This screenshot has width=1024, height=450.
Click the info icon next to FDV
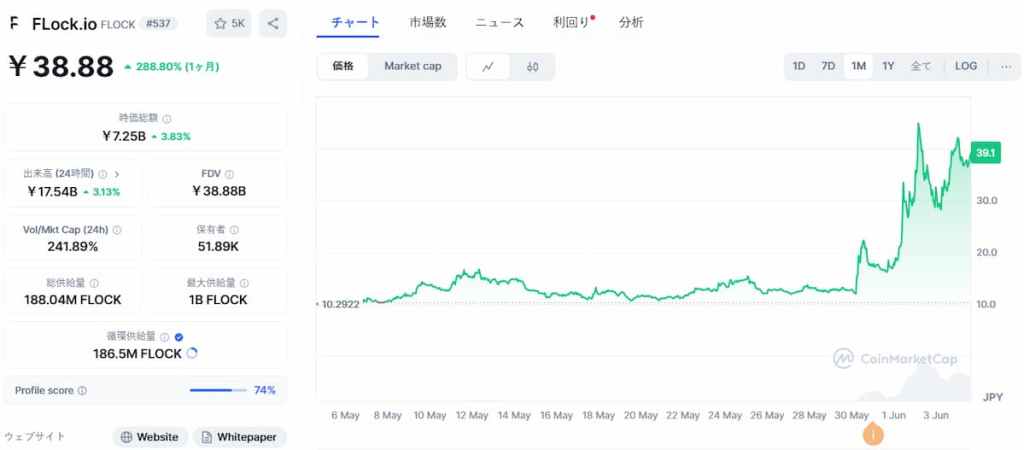pos(230,174)
